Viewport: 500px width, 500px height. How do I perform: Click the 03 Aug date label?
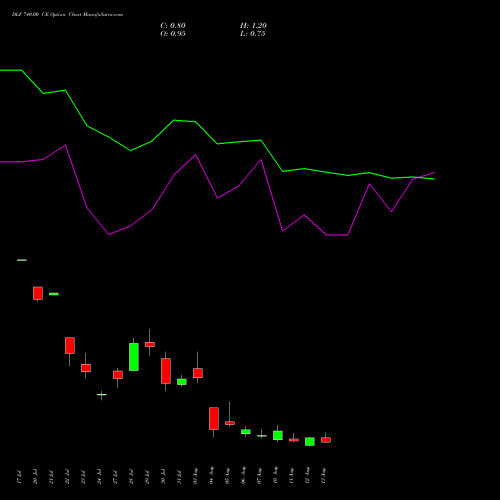coord(195,476)
